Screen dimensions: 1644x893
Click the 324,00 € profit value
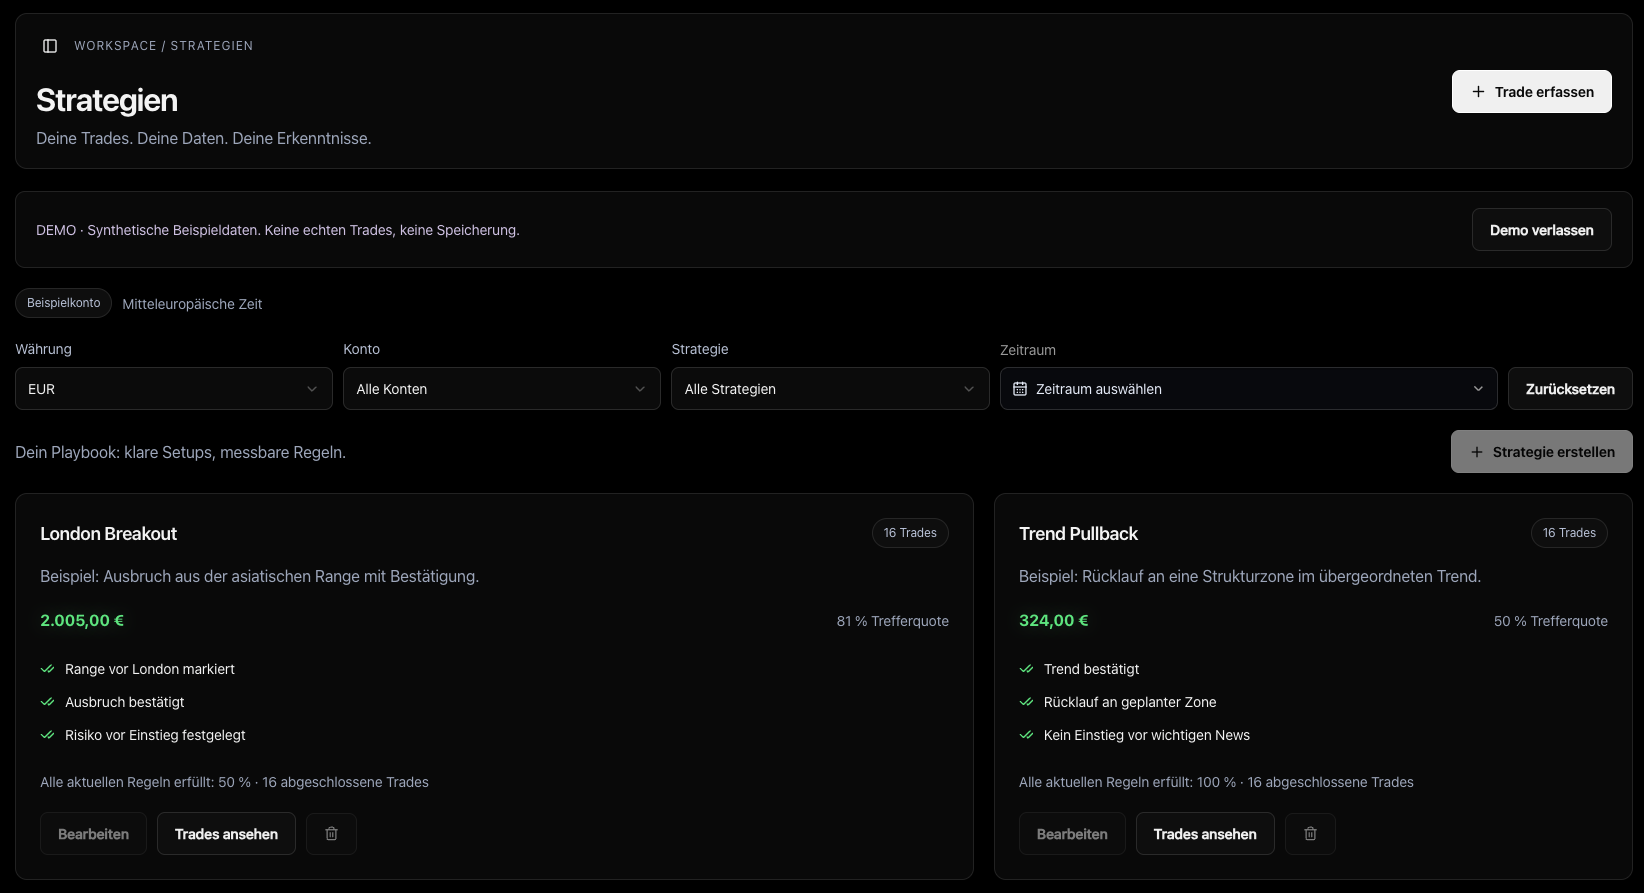(x=1053, y=621)
